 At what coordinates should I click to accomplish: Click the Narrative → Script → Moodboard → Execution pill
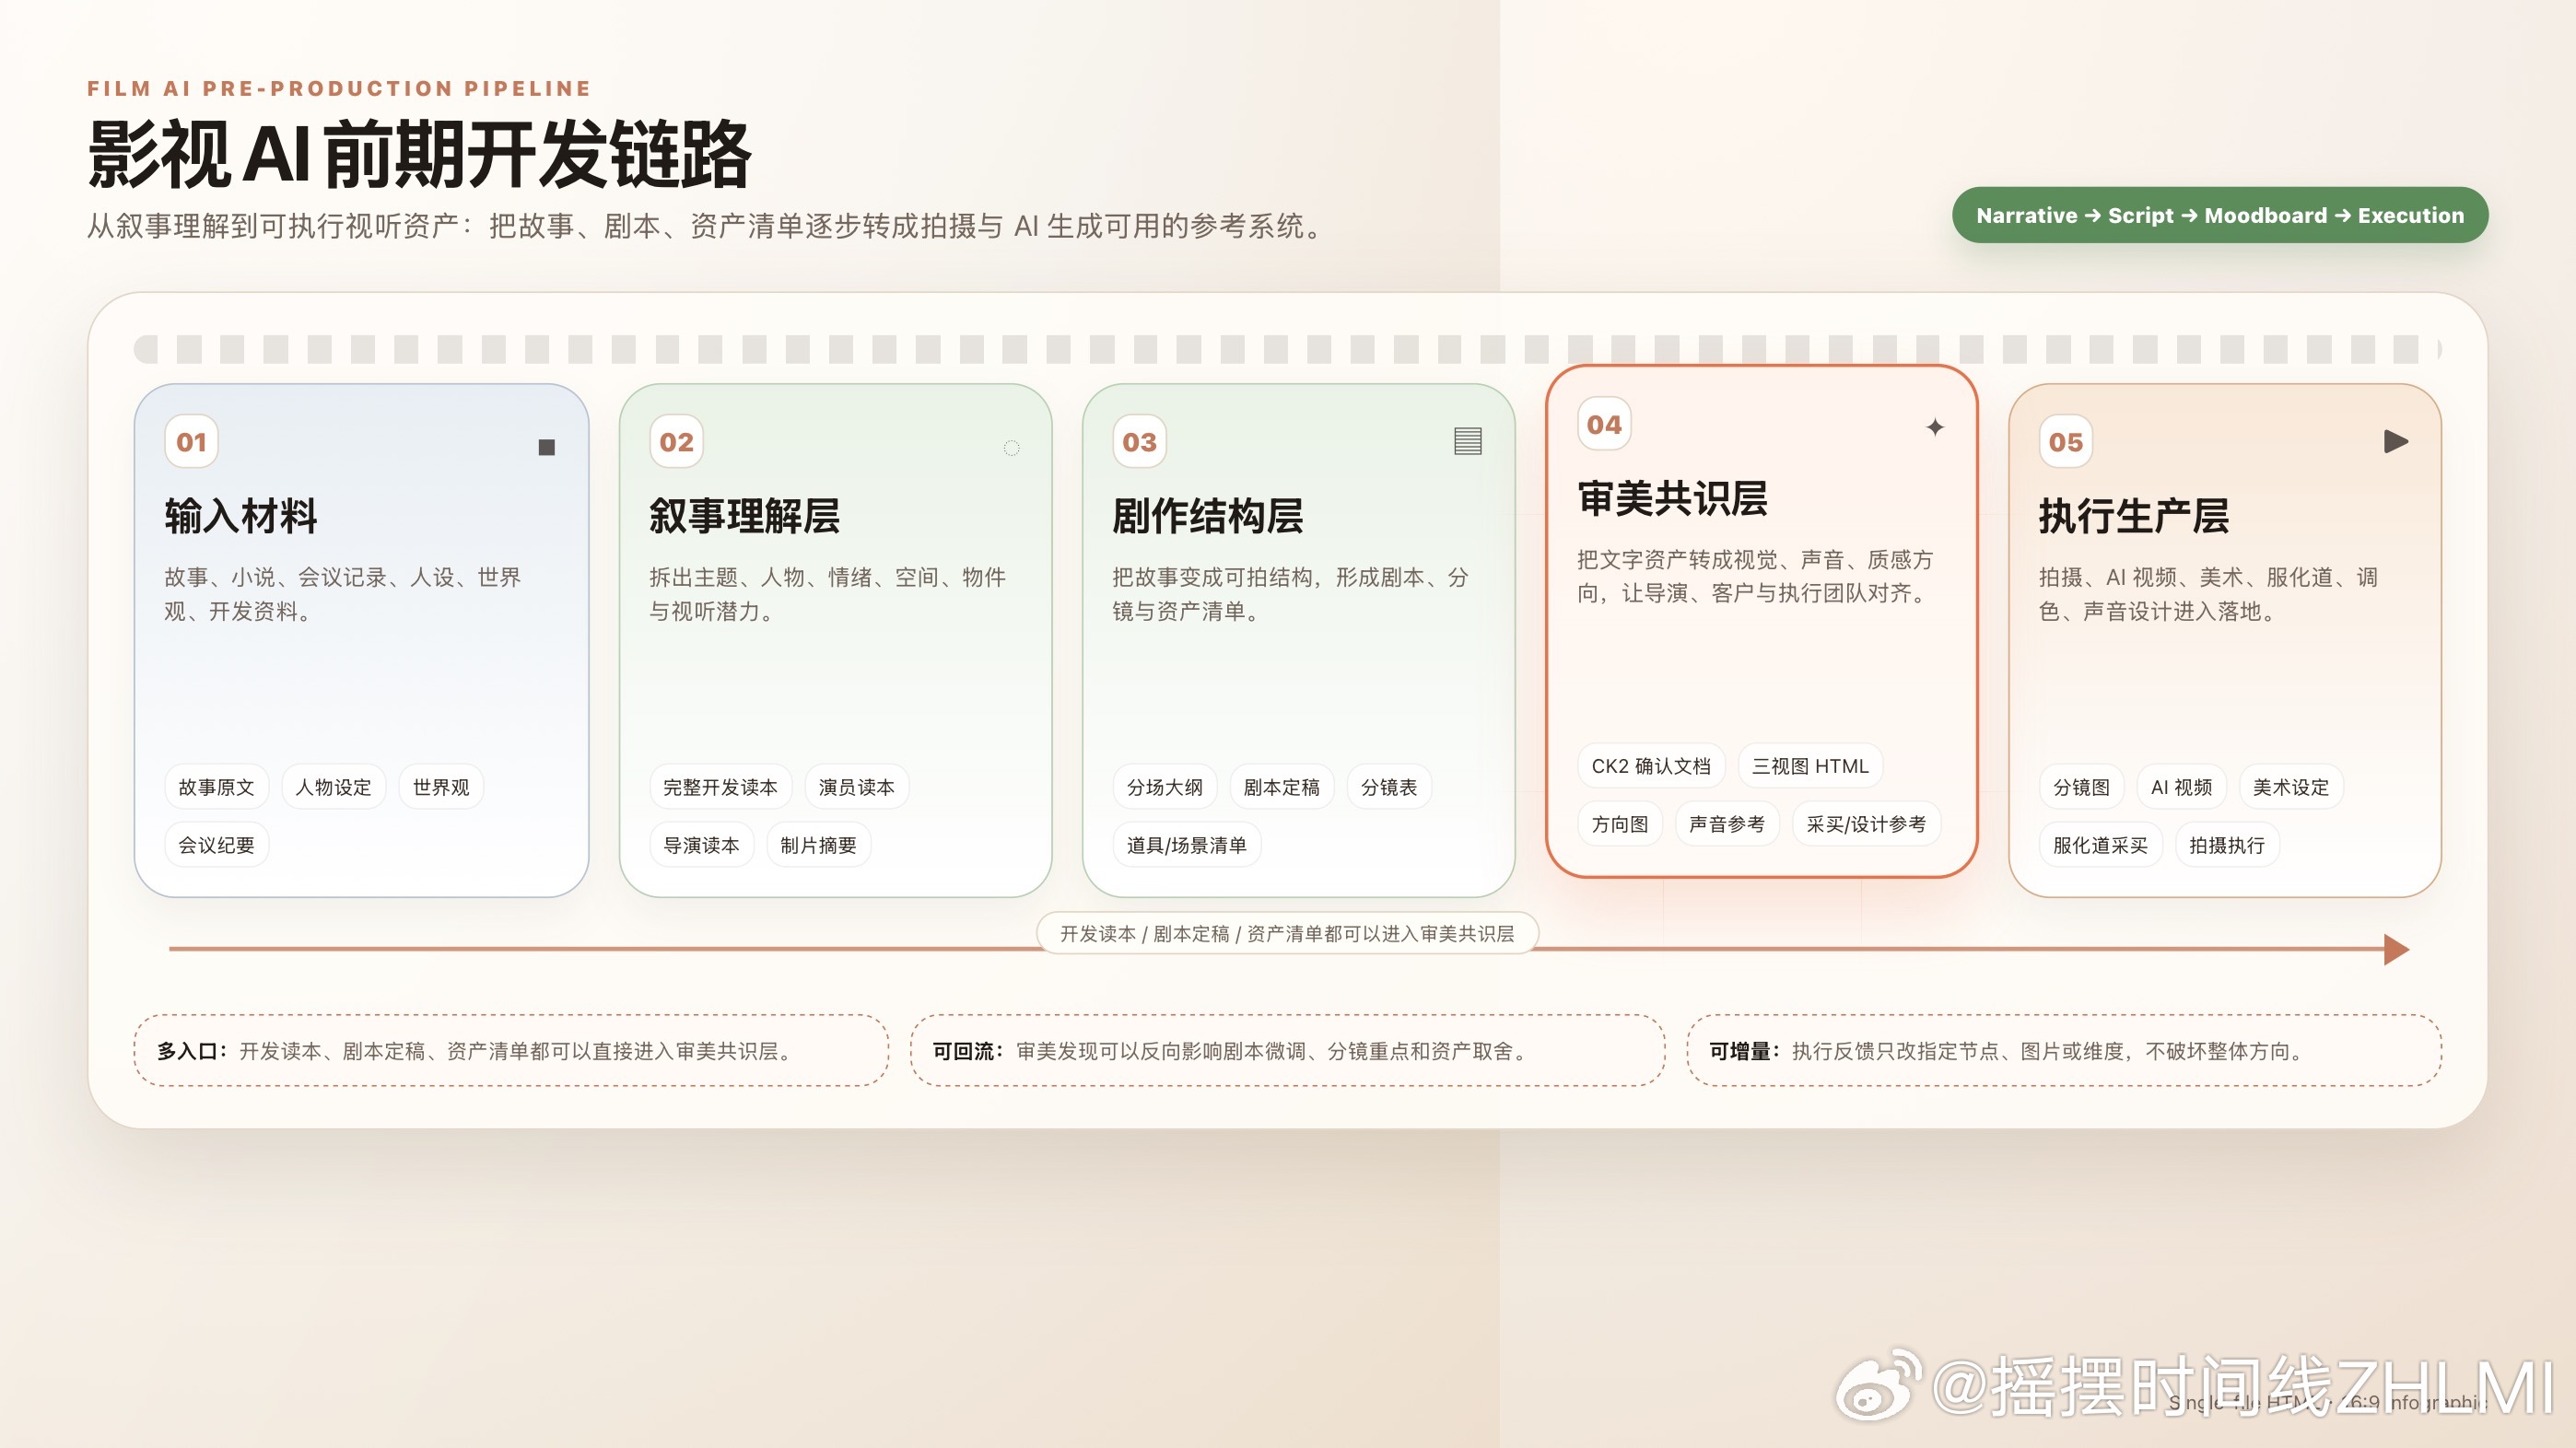click(2220, 215)
